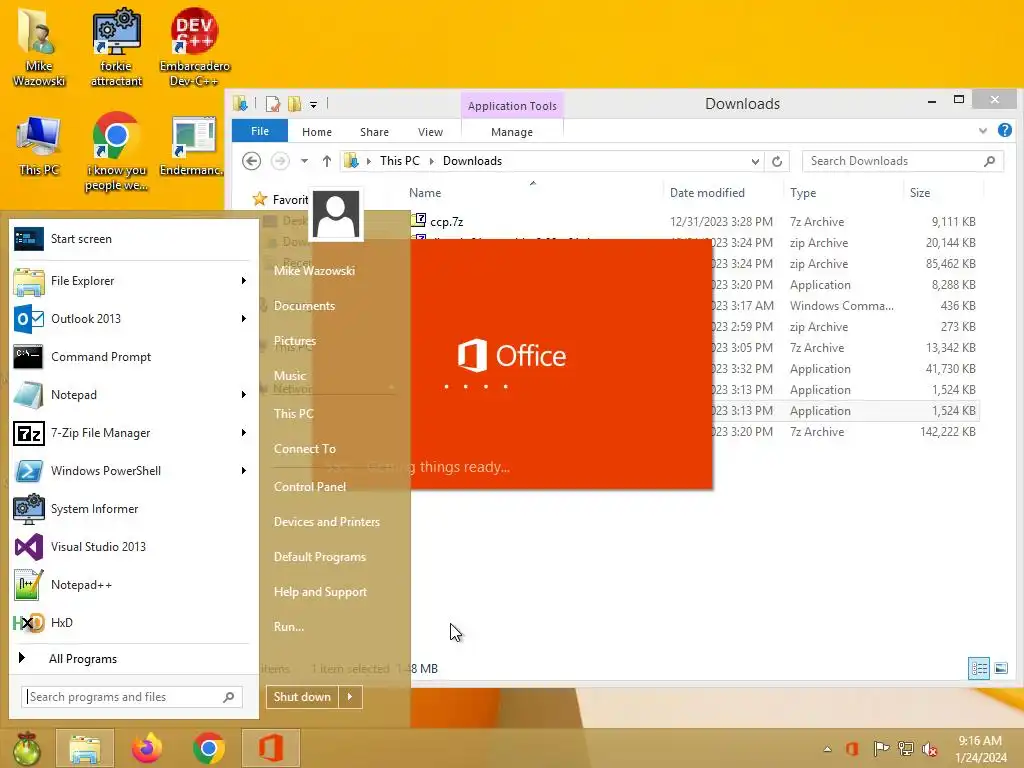Open the File tab in Explorer
This screenshot has height=768, width=1024.
(260, 131)
